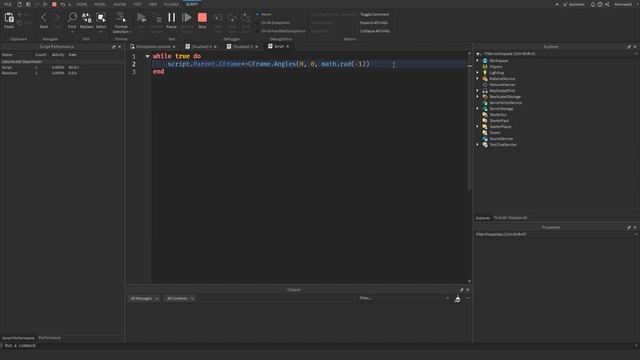Click the Assistant button in the top bar
The width and height of the screenshot is (640, 360).
point(574,4)
